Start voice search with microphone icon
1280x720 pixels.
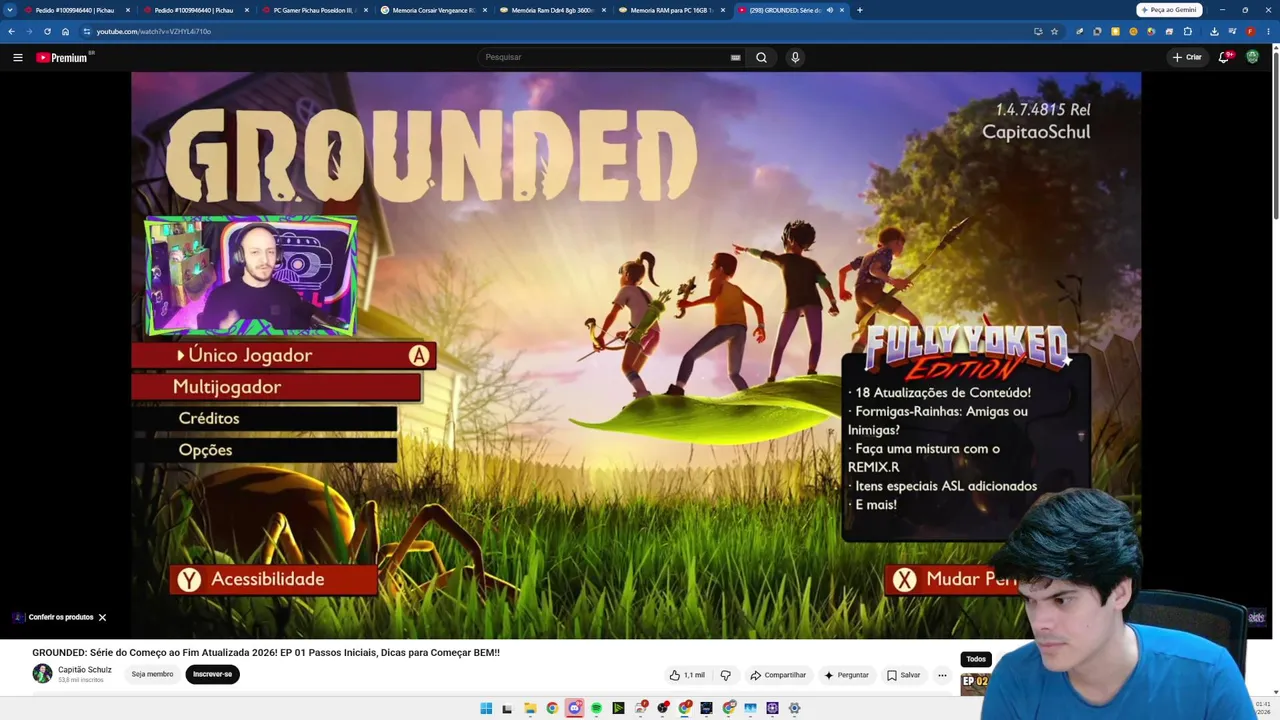(795, 57)
